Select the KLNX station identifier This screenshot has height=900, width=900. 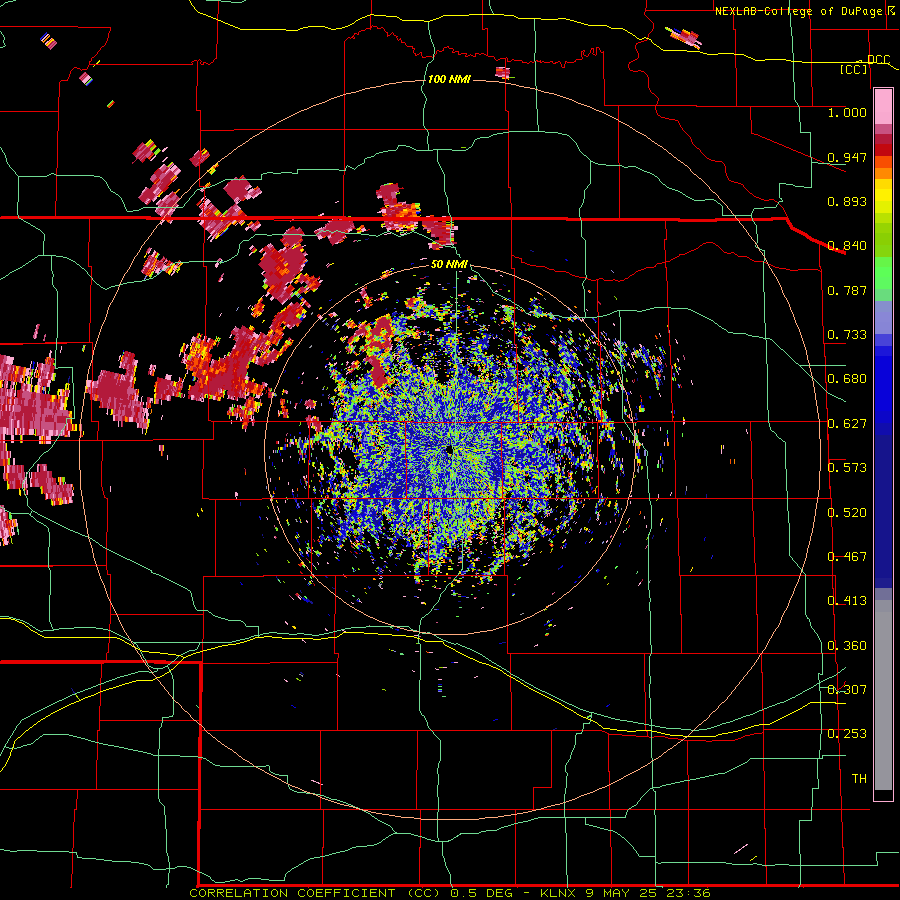point(560,893)
